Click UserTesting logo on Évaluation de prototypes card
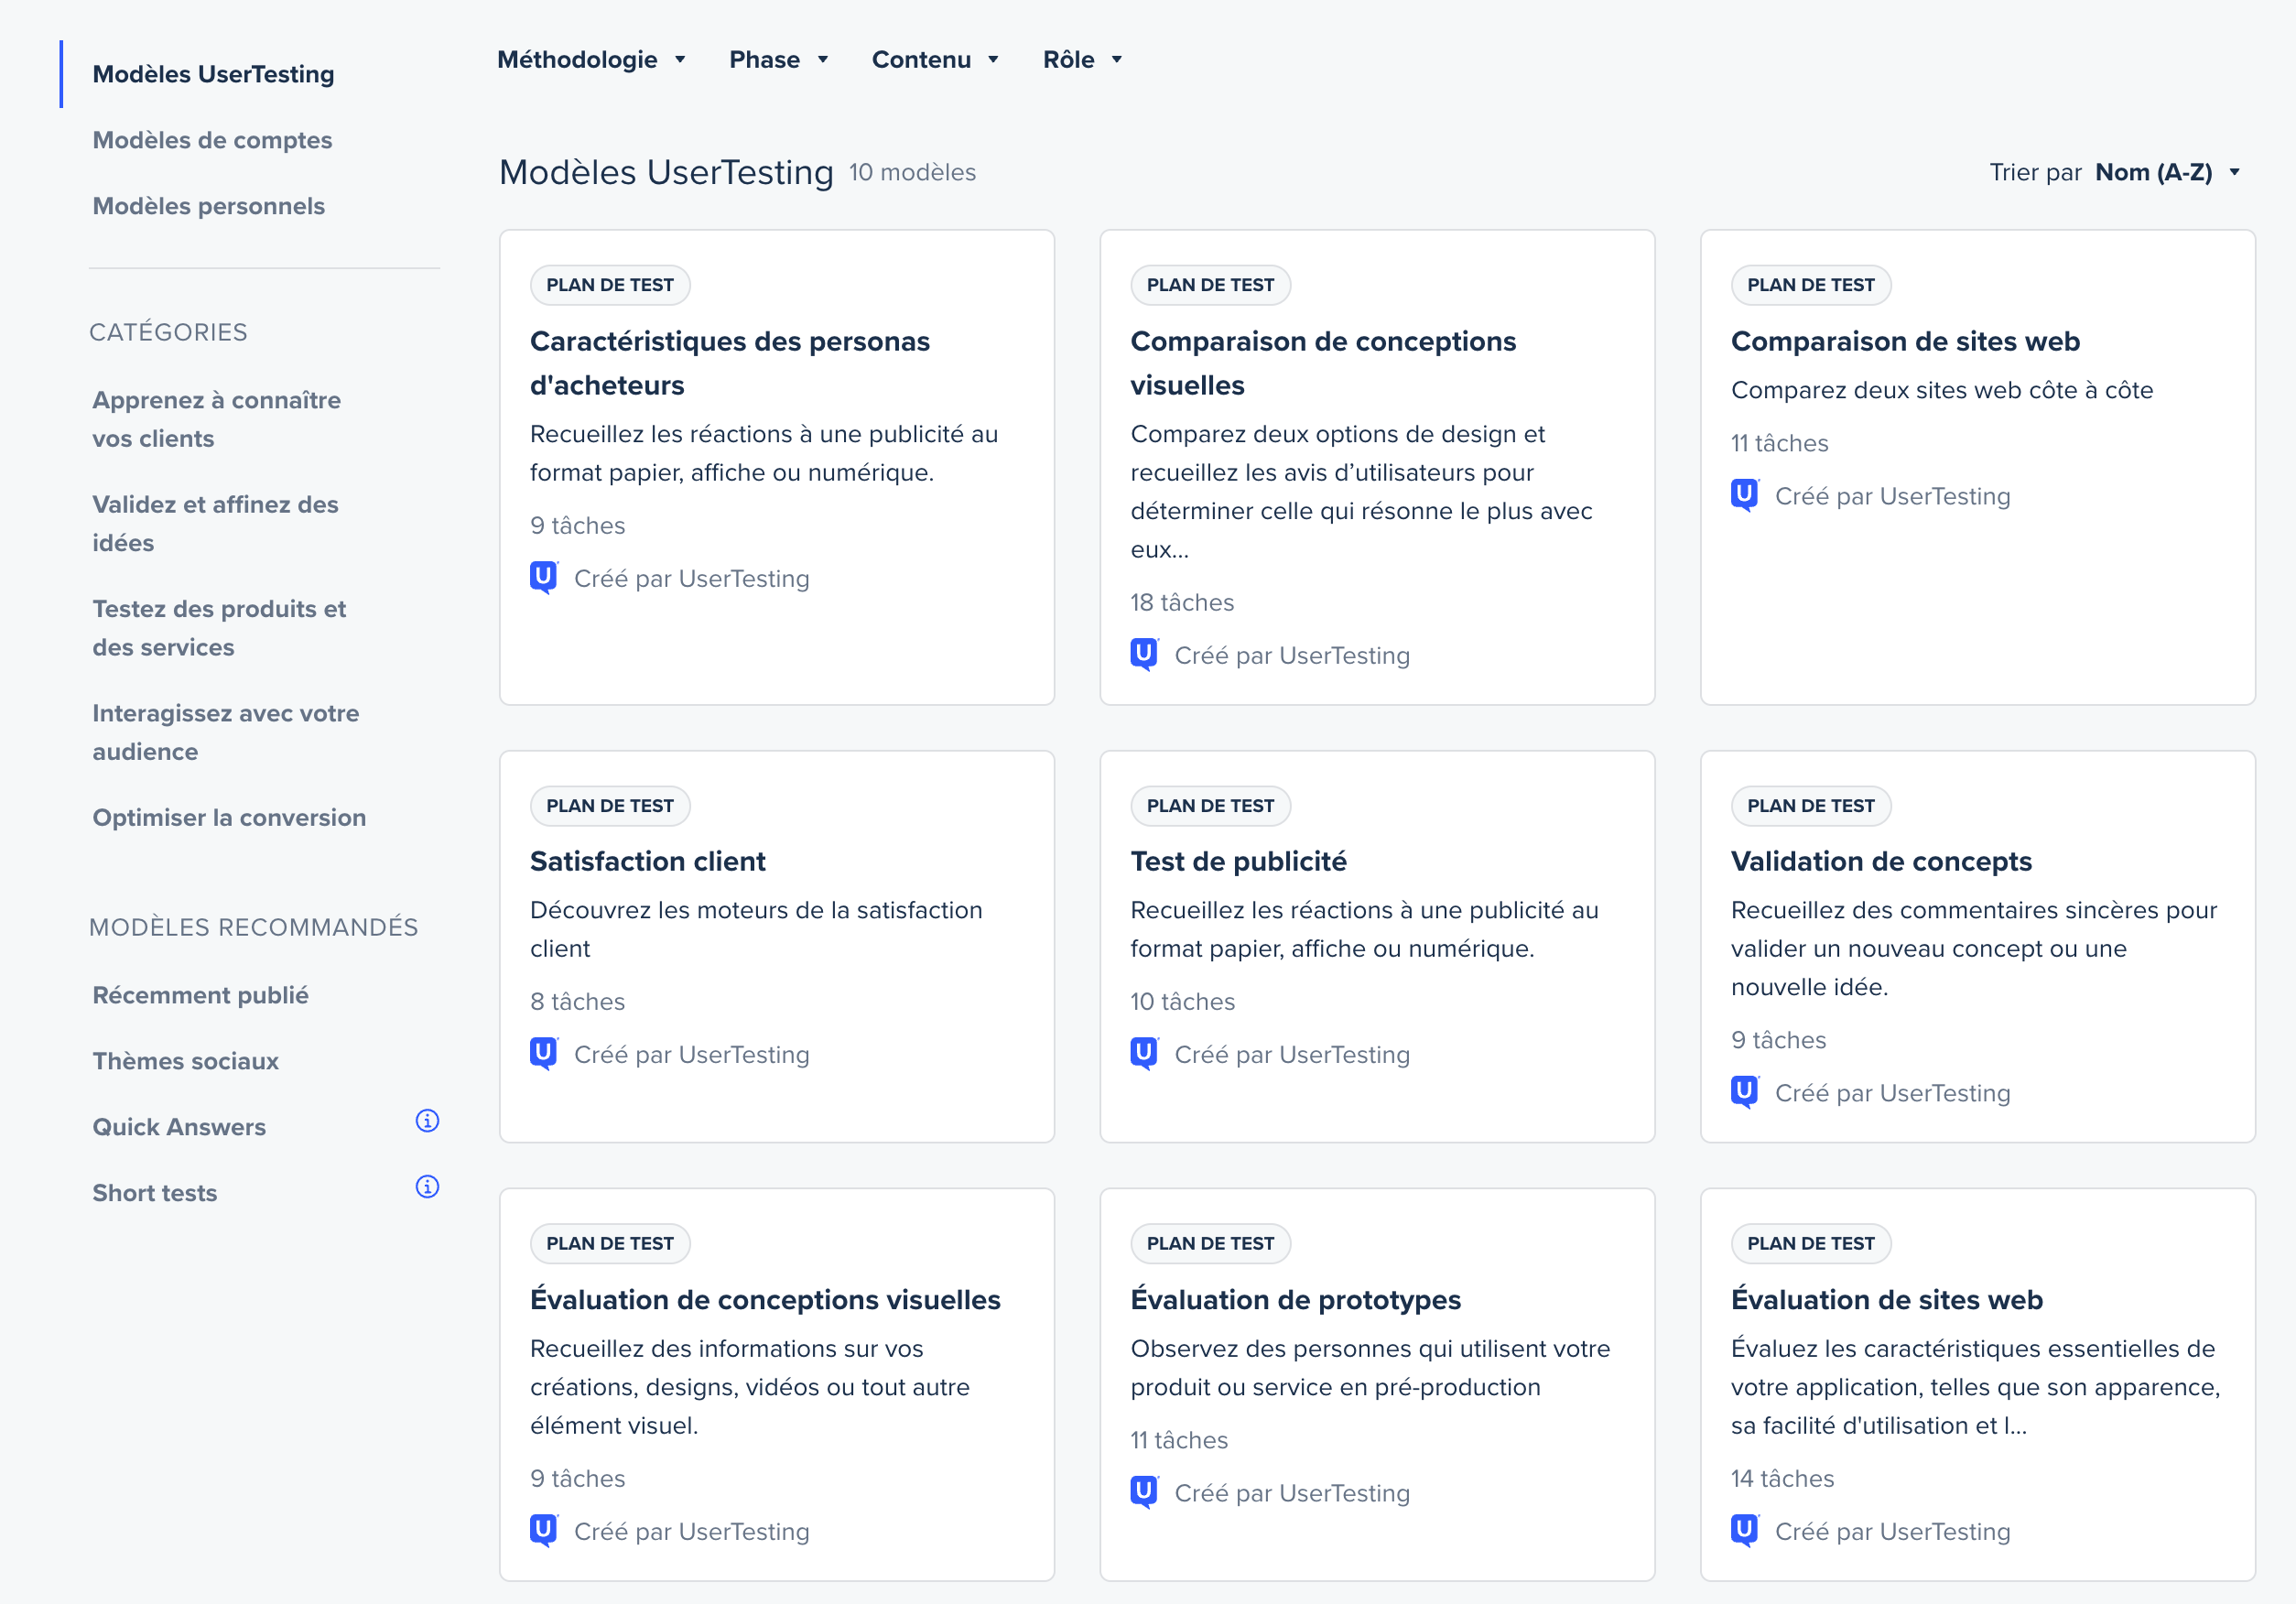Viewport: 2296px width, 1604px height. click(x=1145, y=1493)
